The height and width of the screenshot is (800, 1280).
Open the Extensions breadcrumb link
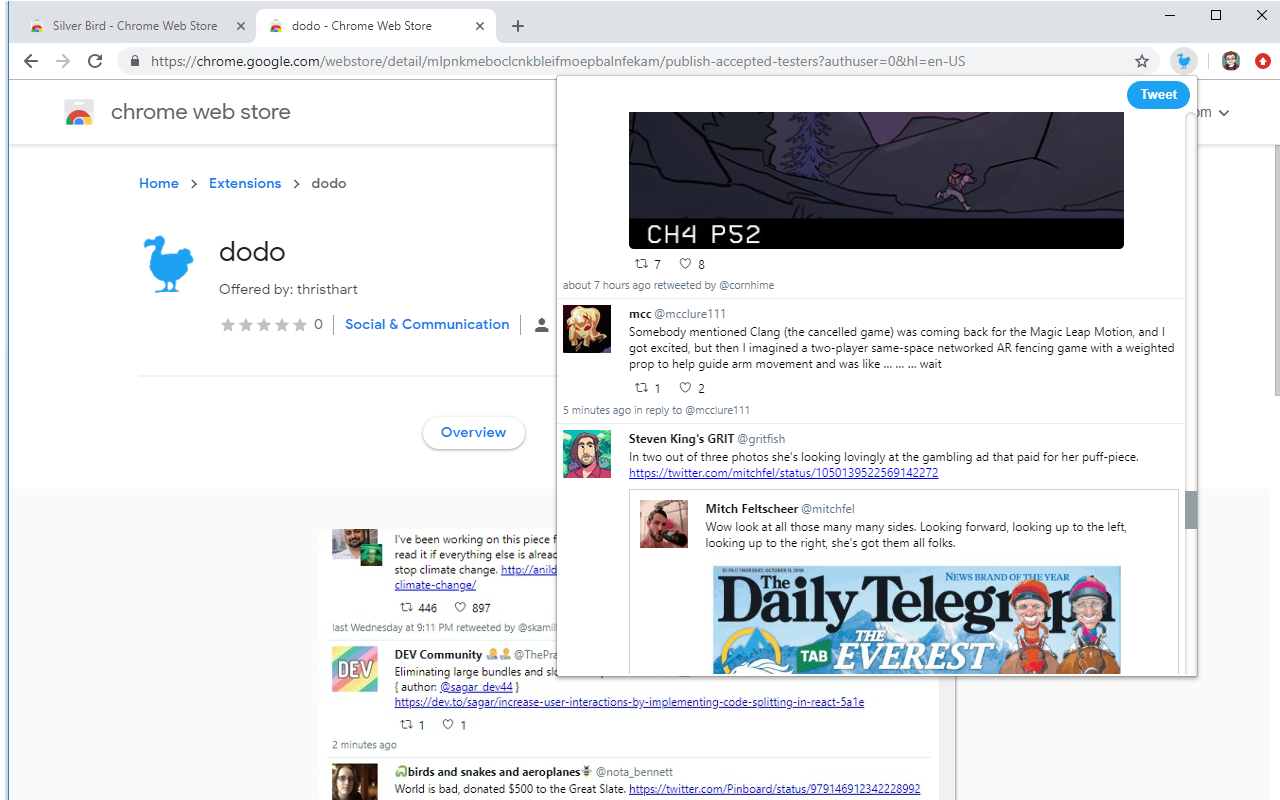coord(245,183)
